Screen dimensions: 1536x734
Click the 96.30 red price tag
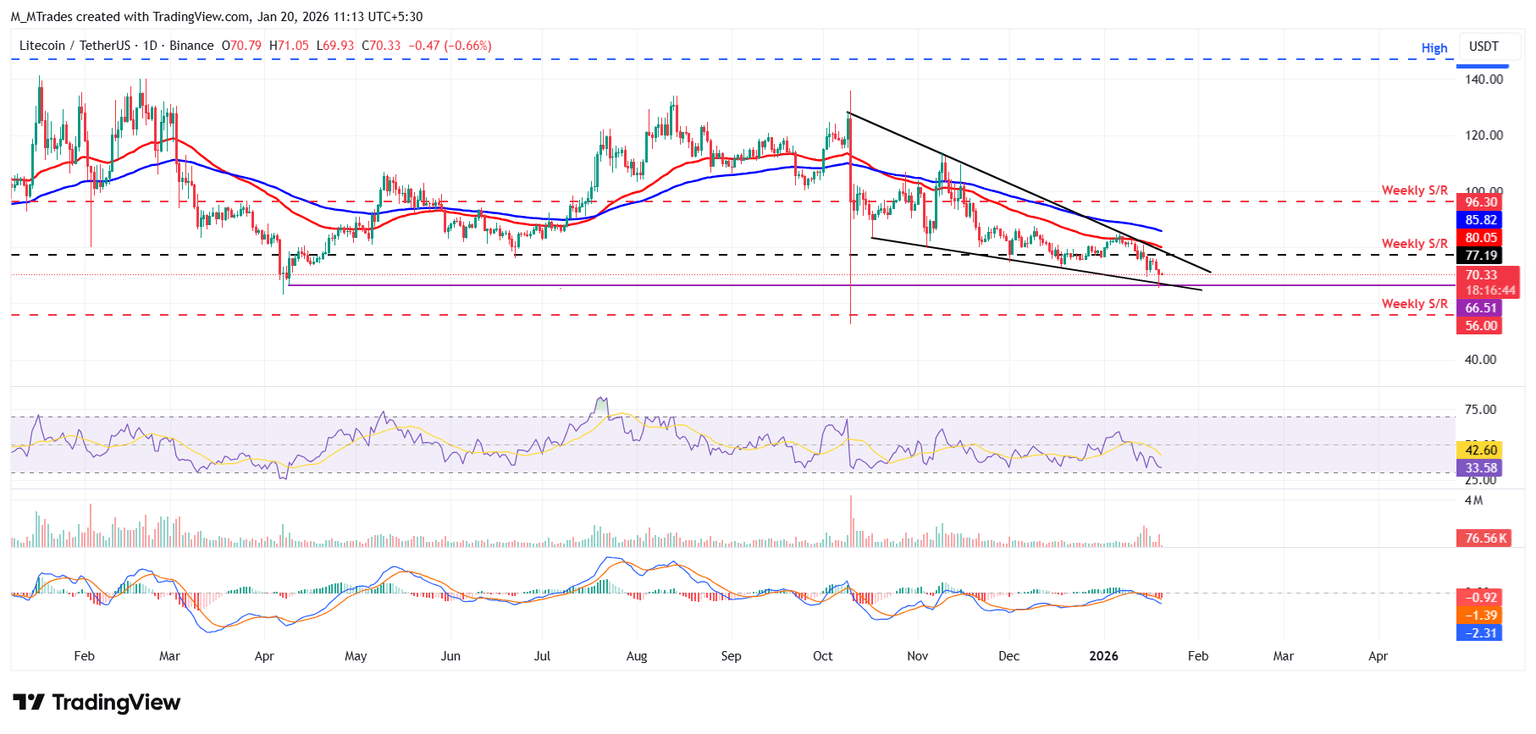(x=1480, y=201)
